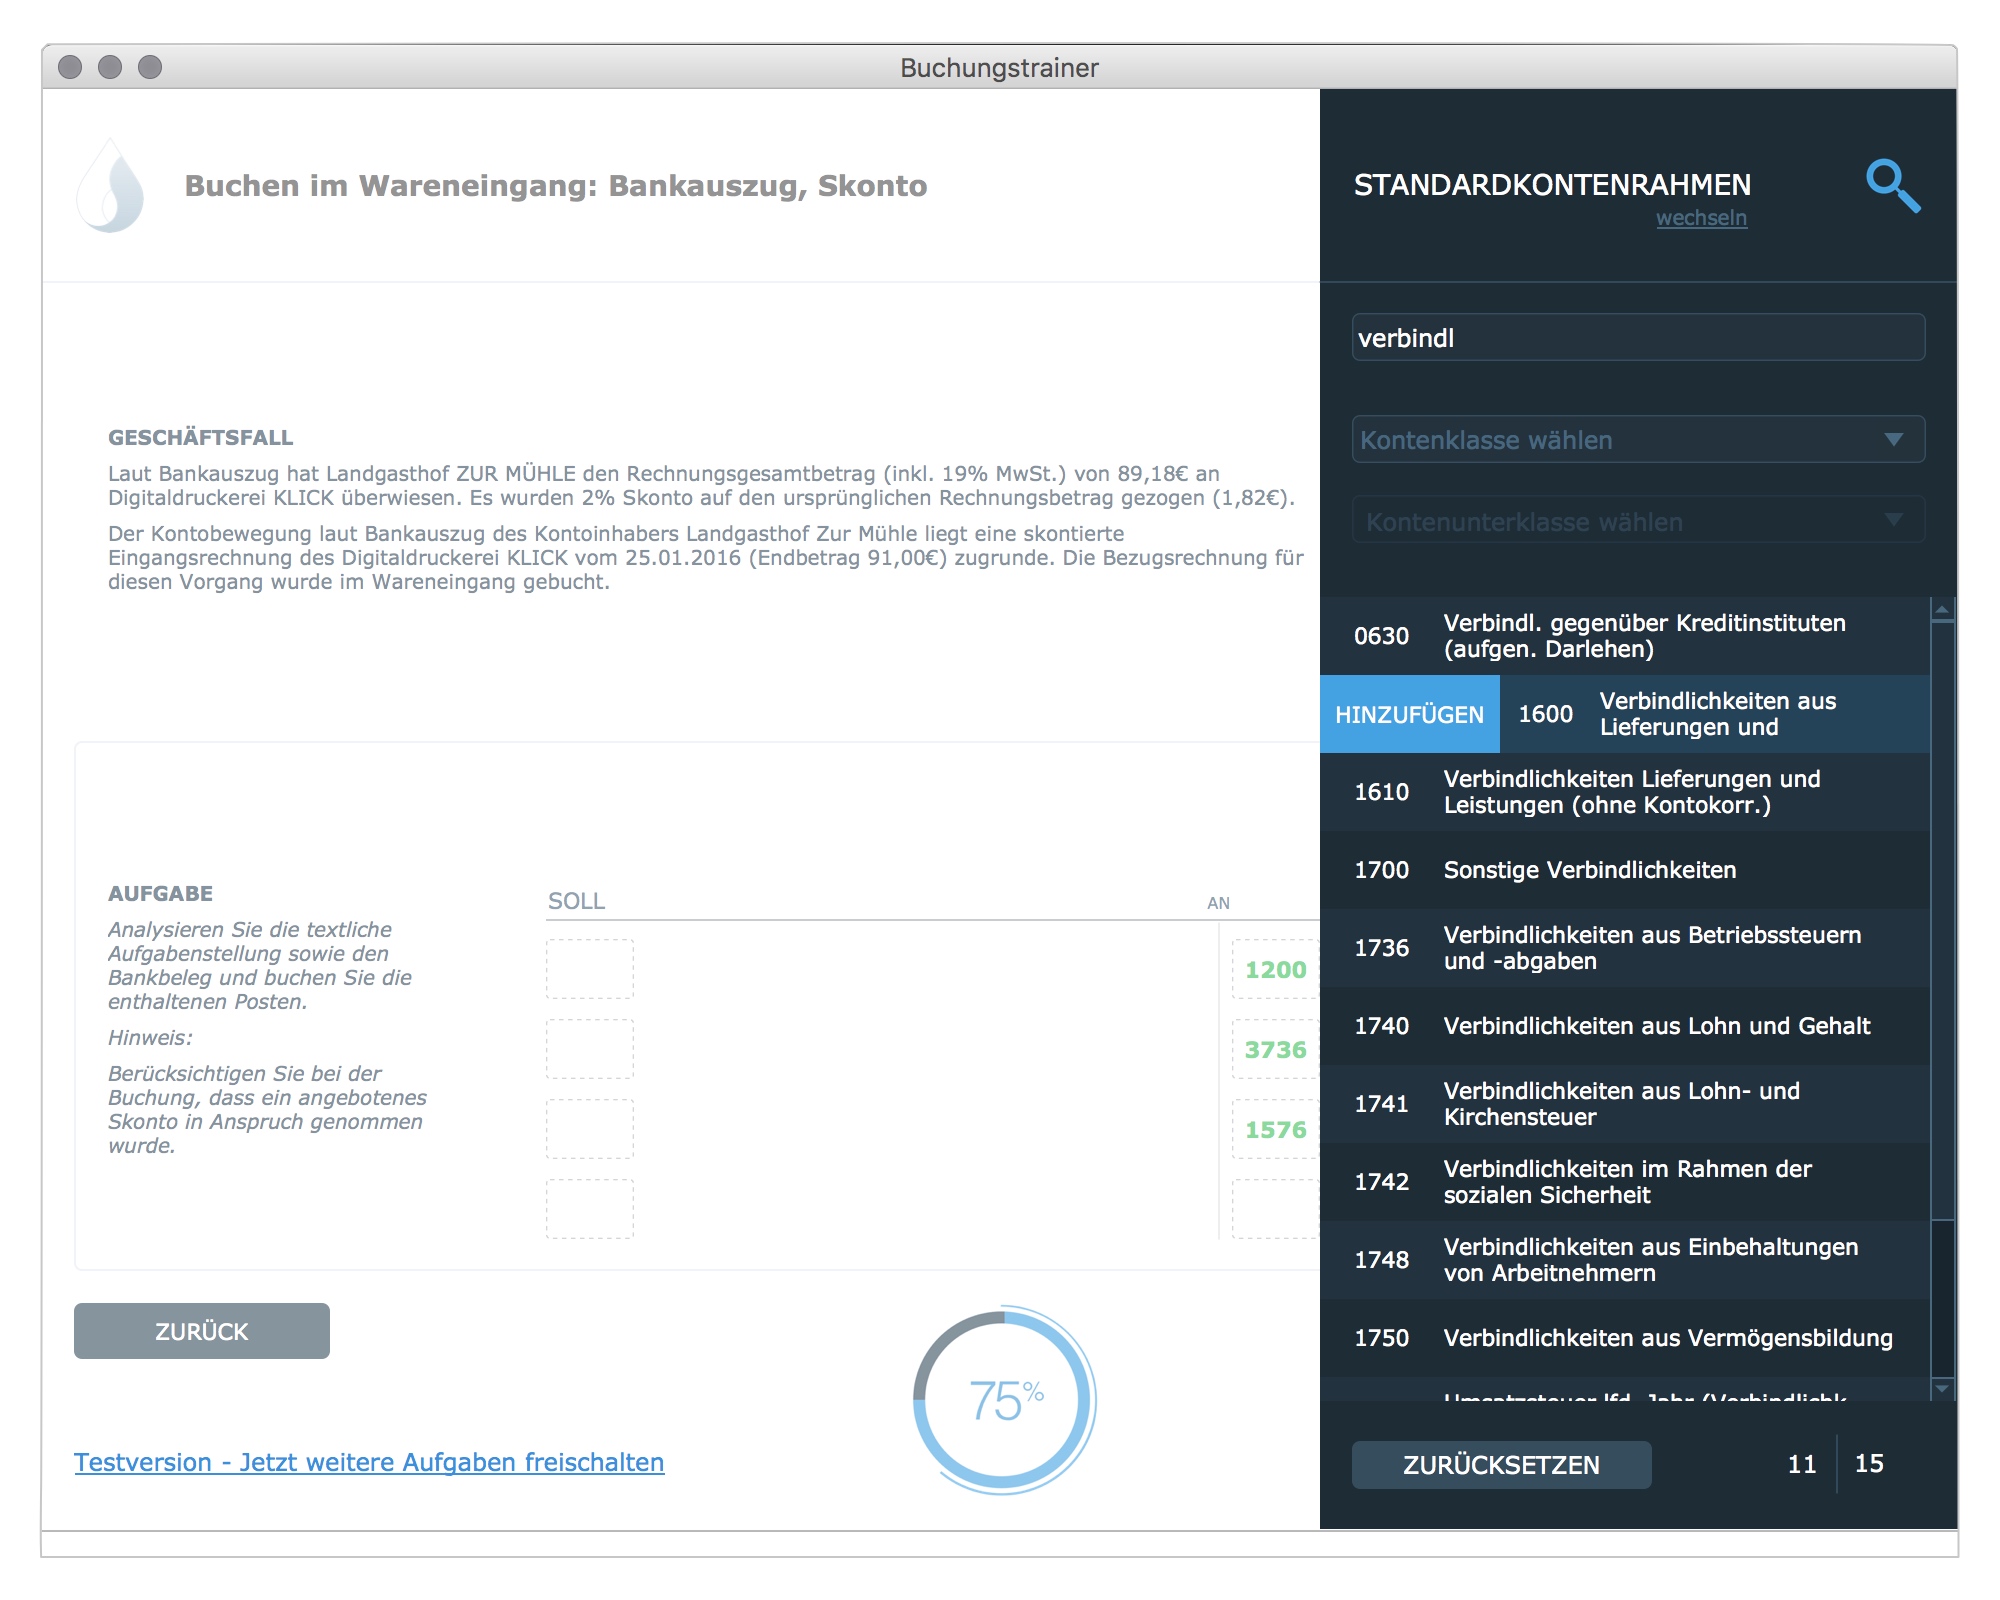Click the green 1200 account box

[x=1274, y=969]
